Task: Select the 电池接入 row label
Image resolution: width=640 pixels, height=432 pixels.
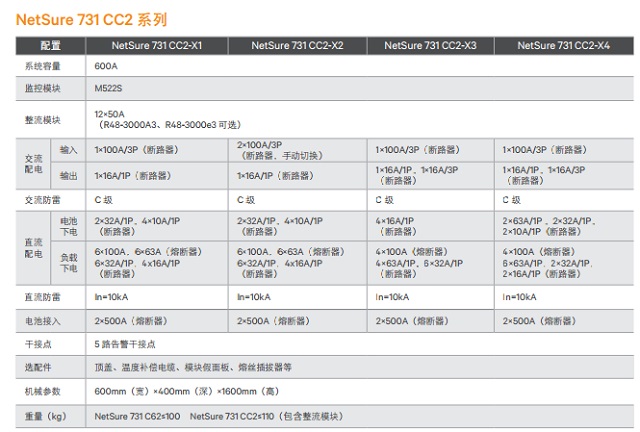Action: click(x=42, y=321)
